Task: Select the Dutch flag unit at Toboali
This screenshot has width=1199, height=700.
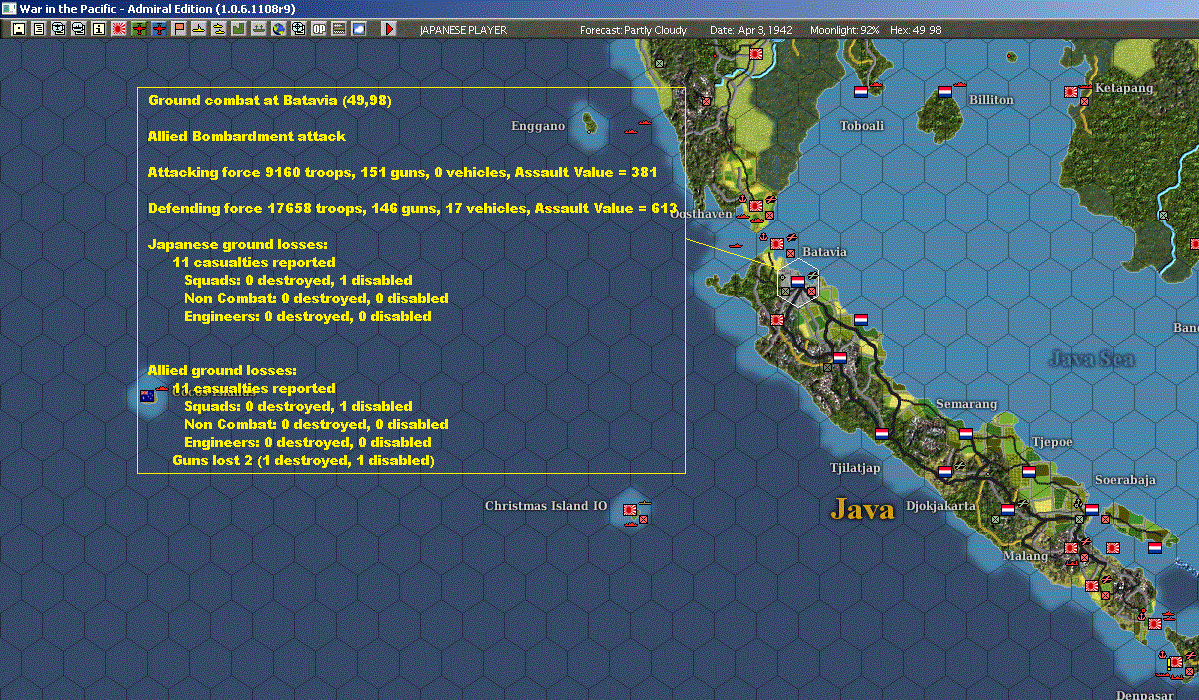Action: coord(860,92)
